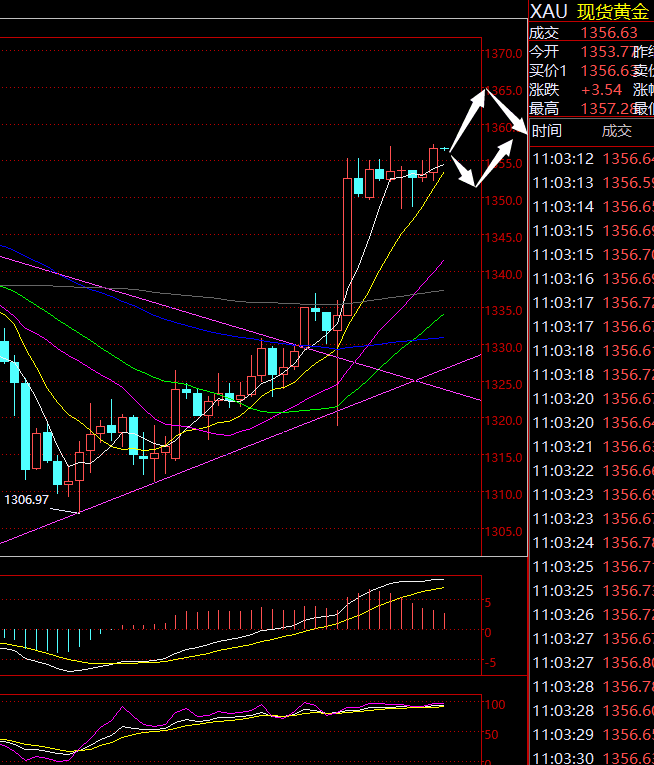Click the XAU symbol code in the quote panel
This screenshot has width=654, height=765.
click(549, 11)
